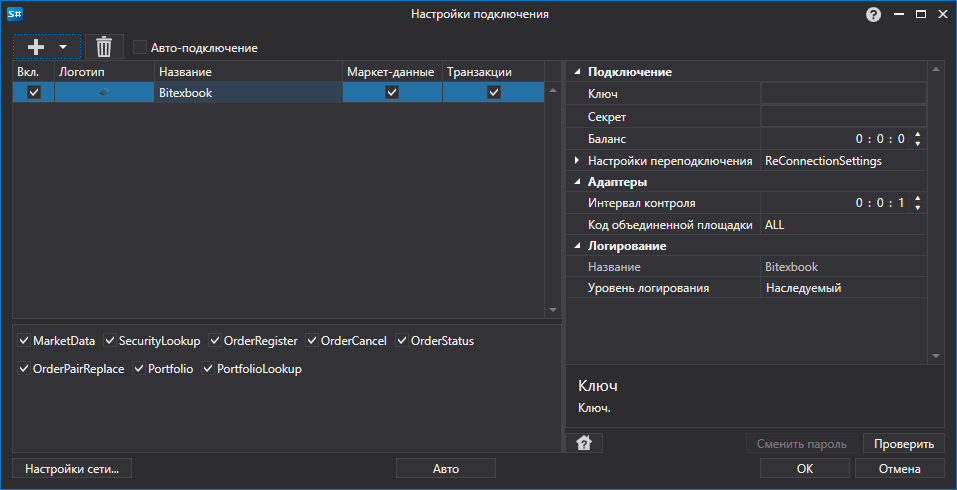Click the house help icon below properties
Image resolution: width=957 pixels, height=490 pixels.
(584, 443)
